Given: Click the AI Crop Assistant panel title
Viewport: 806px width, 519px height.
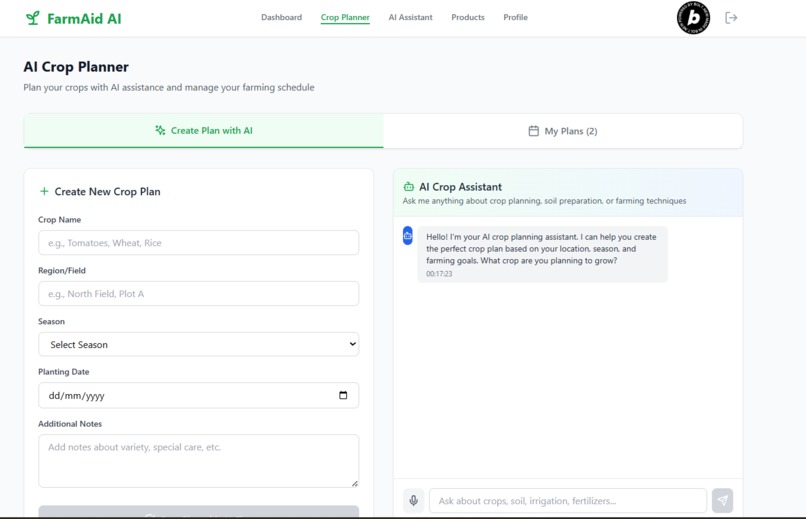Looking at the screenshot, I should coord(461,187).
